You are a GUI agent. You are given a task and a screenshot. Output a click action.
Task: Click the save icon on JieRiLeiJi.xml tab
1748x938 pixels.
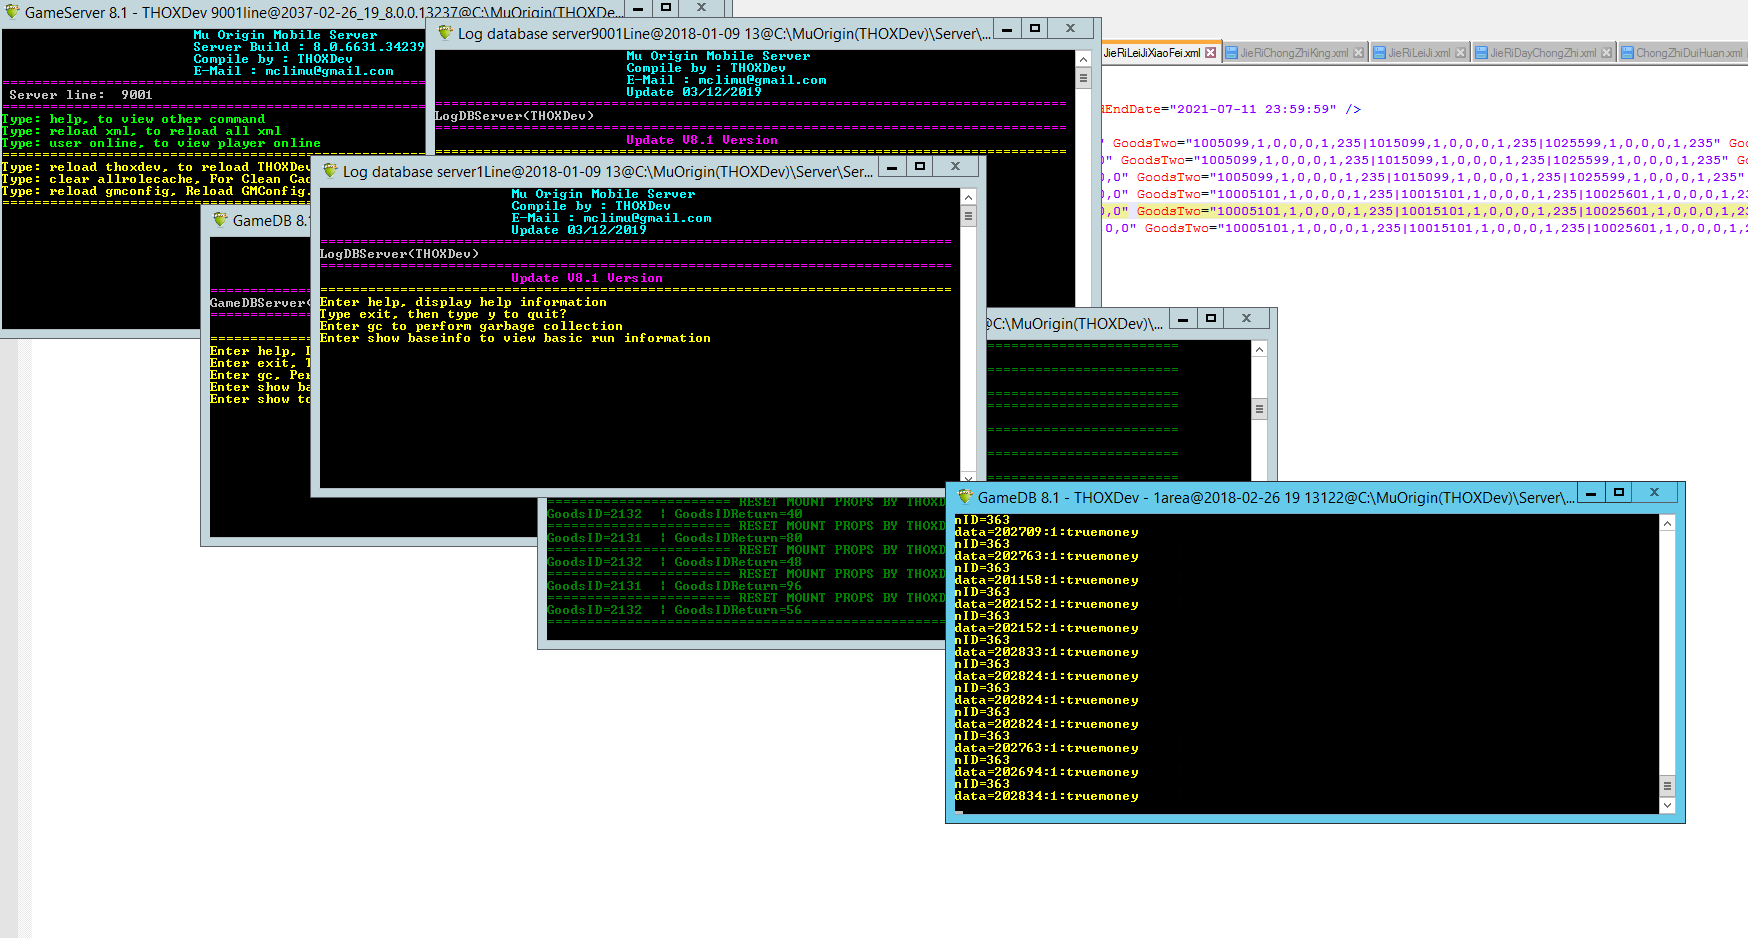click(1379, 53)
